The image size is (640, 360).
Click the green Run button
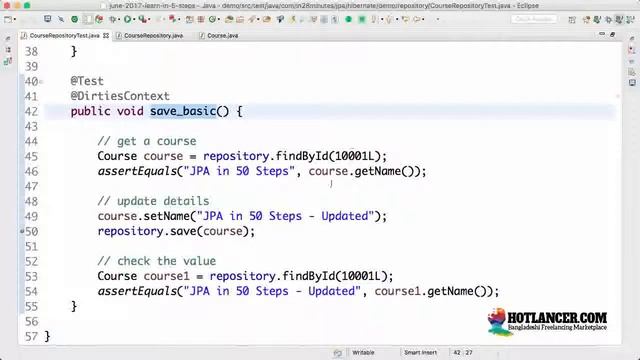[128, 19]
